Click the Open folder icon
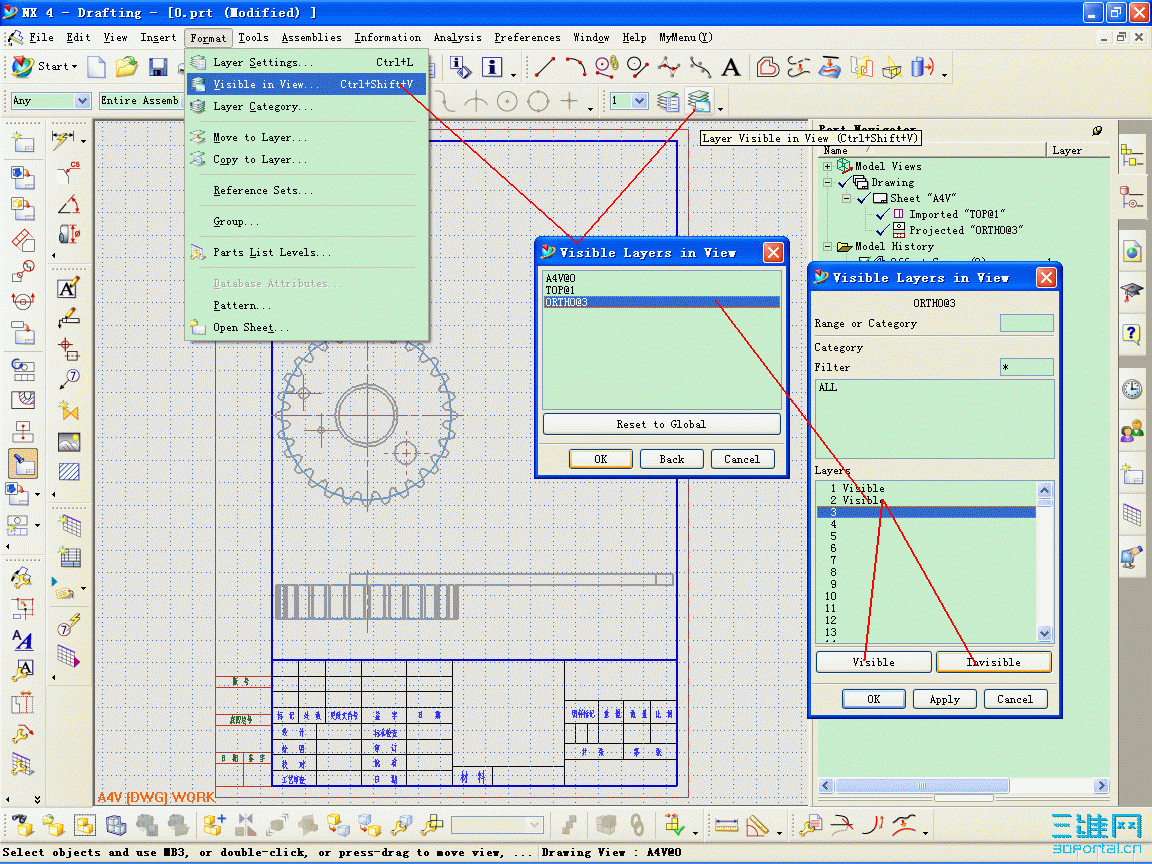1152x864 pixels. pyautogui.click(x=126, y=67)
